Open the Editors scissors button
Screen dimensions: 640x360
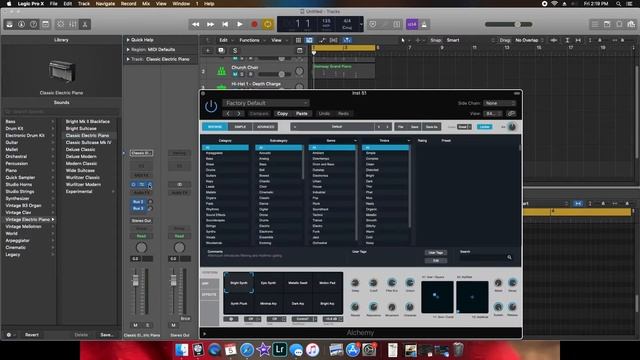pyautogui.click(x=85, y=24)
